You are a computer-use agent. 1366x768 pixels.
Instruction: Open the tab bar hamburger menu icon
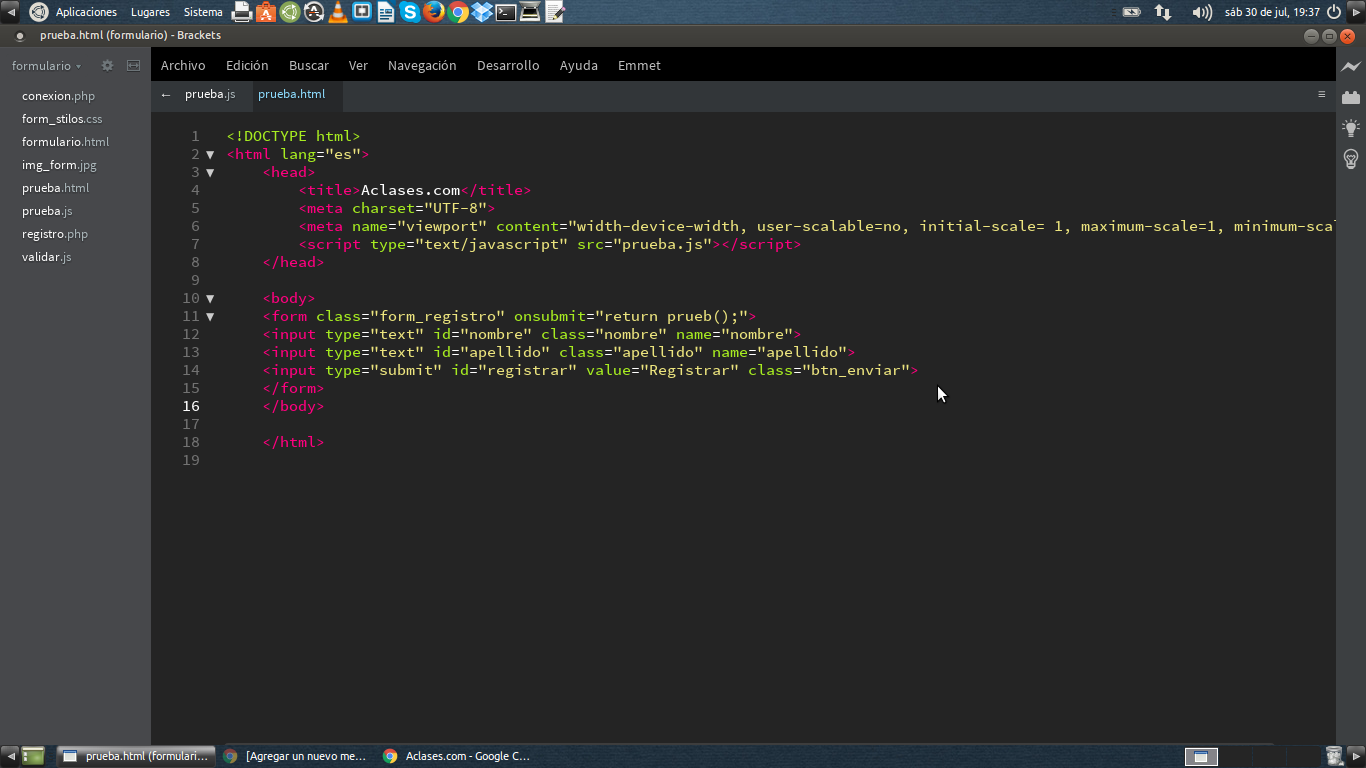[x=1321, y=95]
